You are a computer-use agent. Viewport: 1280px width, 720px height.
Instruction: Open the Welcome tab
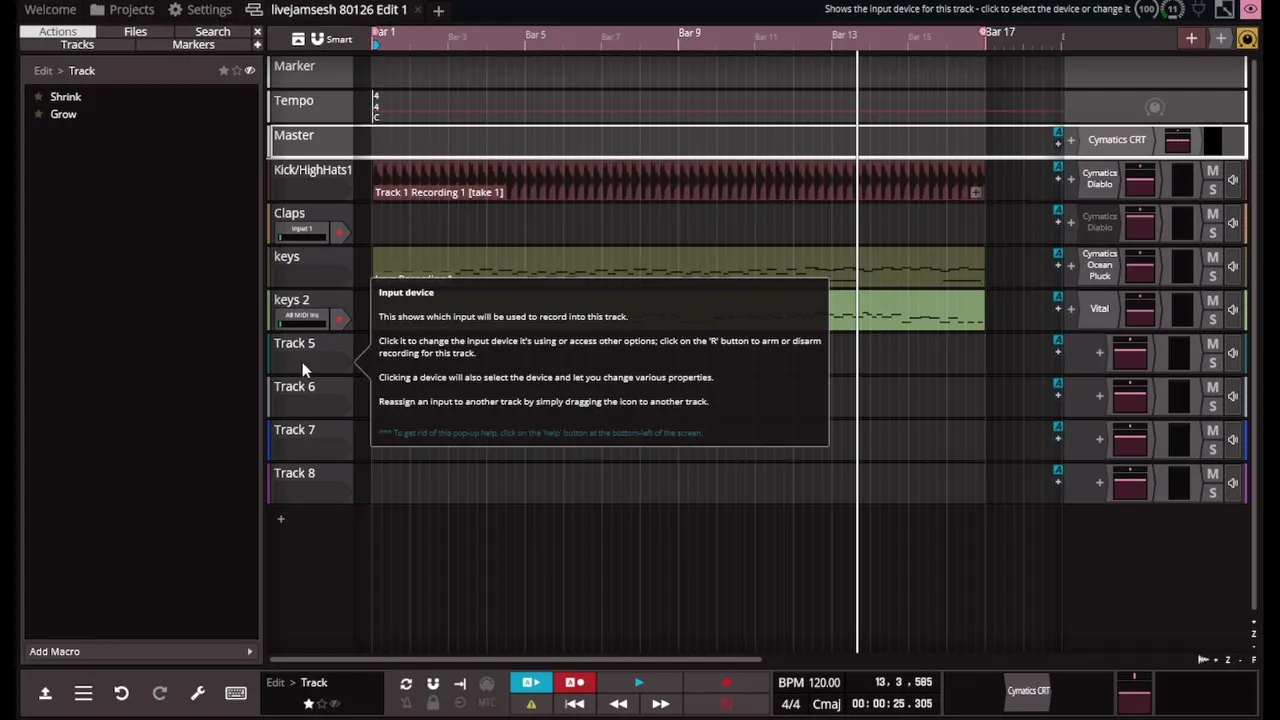click(50, 9)
